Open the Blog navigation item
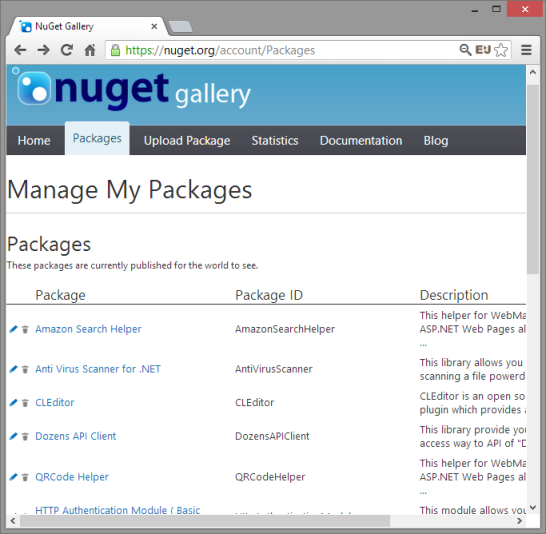Screen dimensions: 546x534 436,141
